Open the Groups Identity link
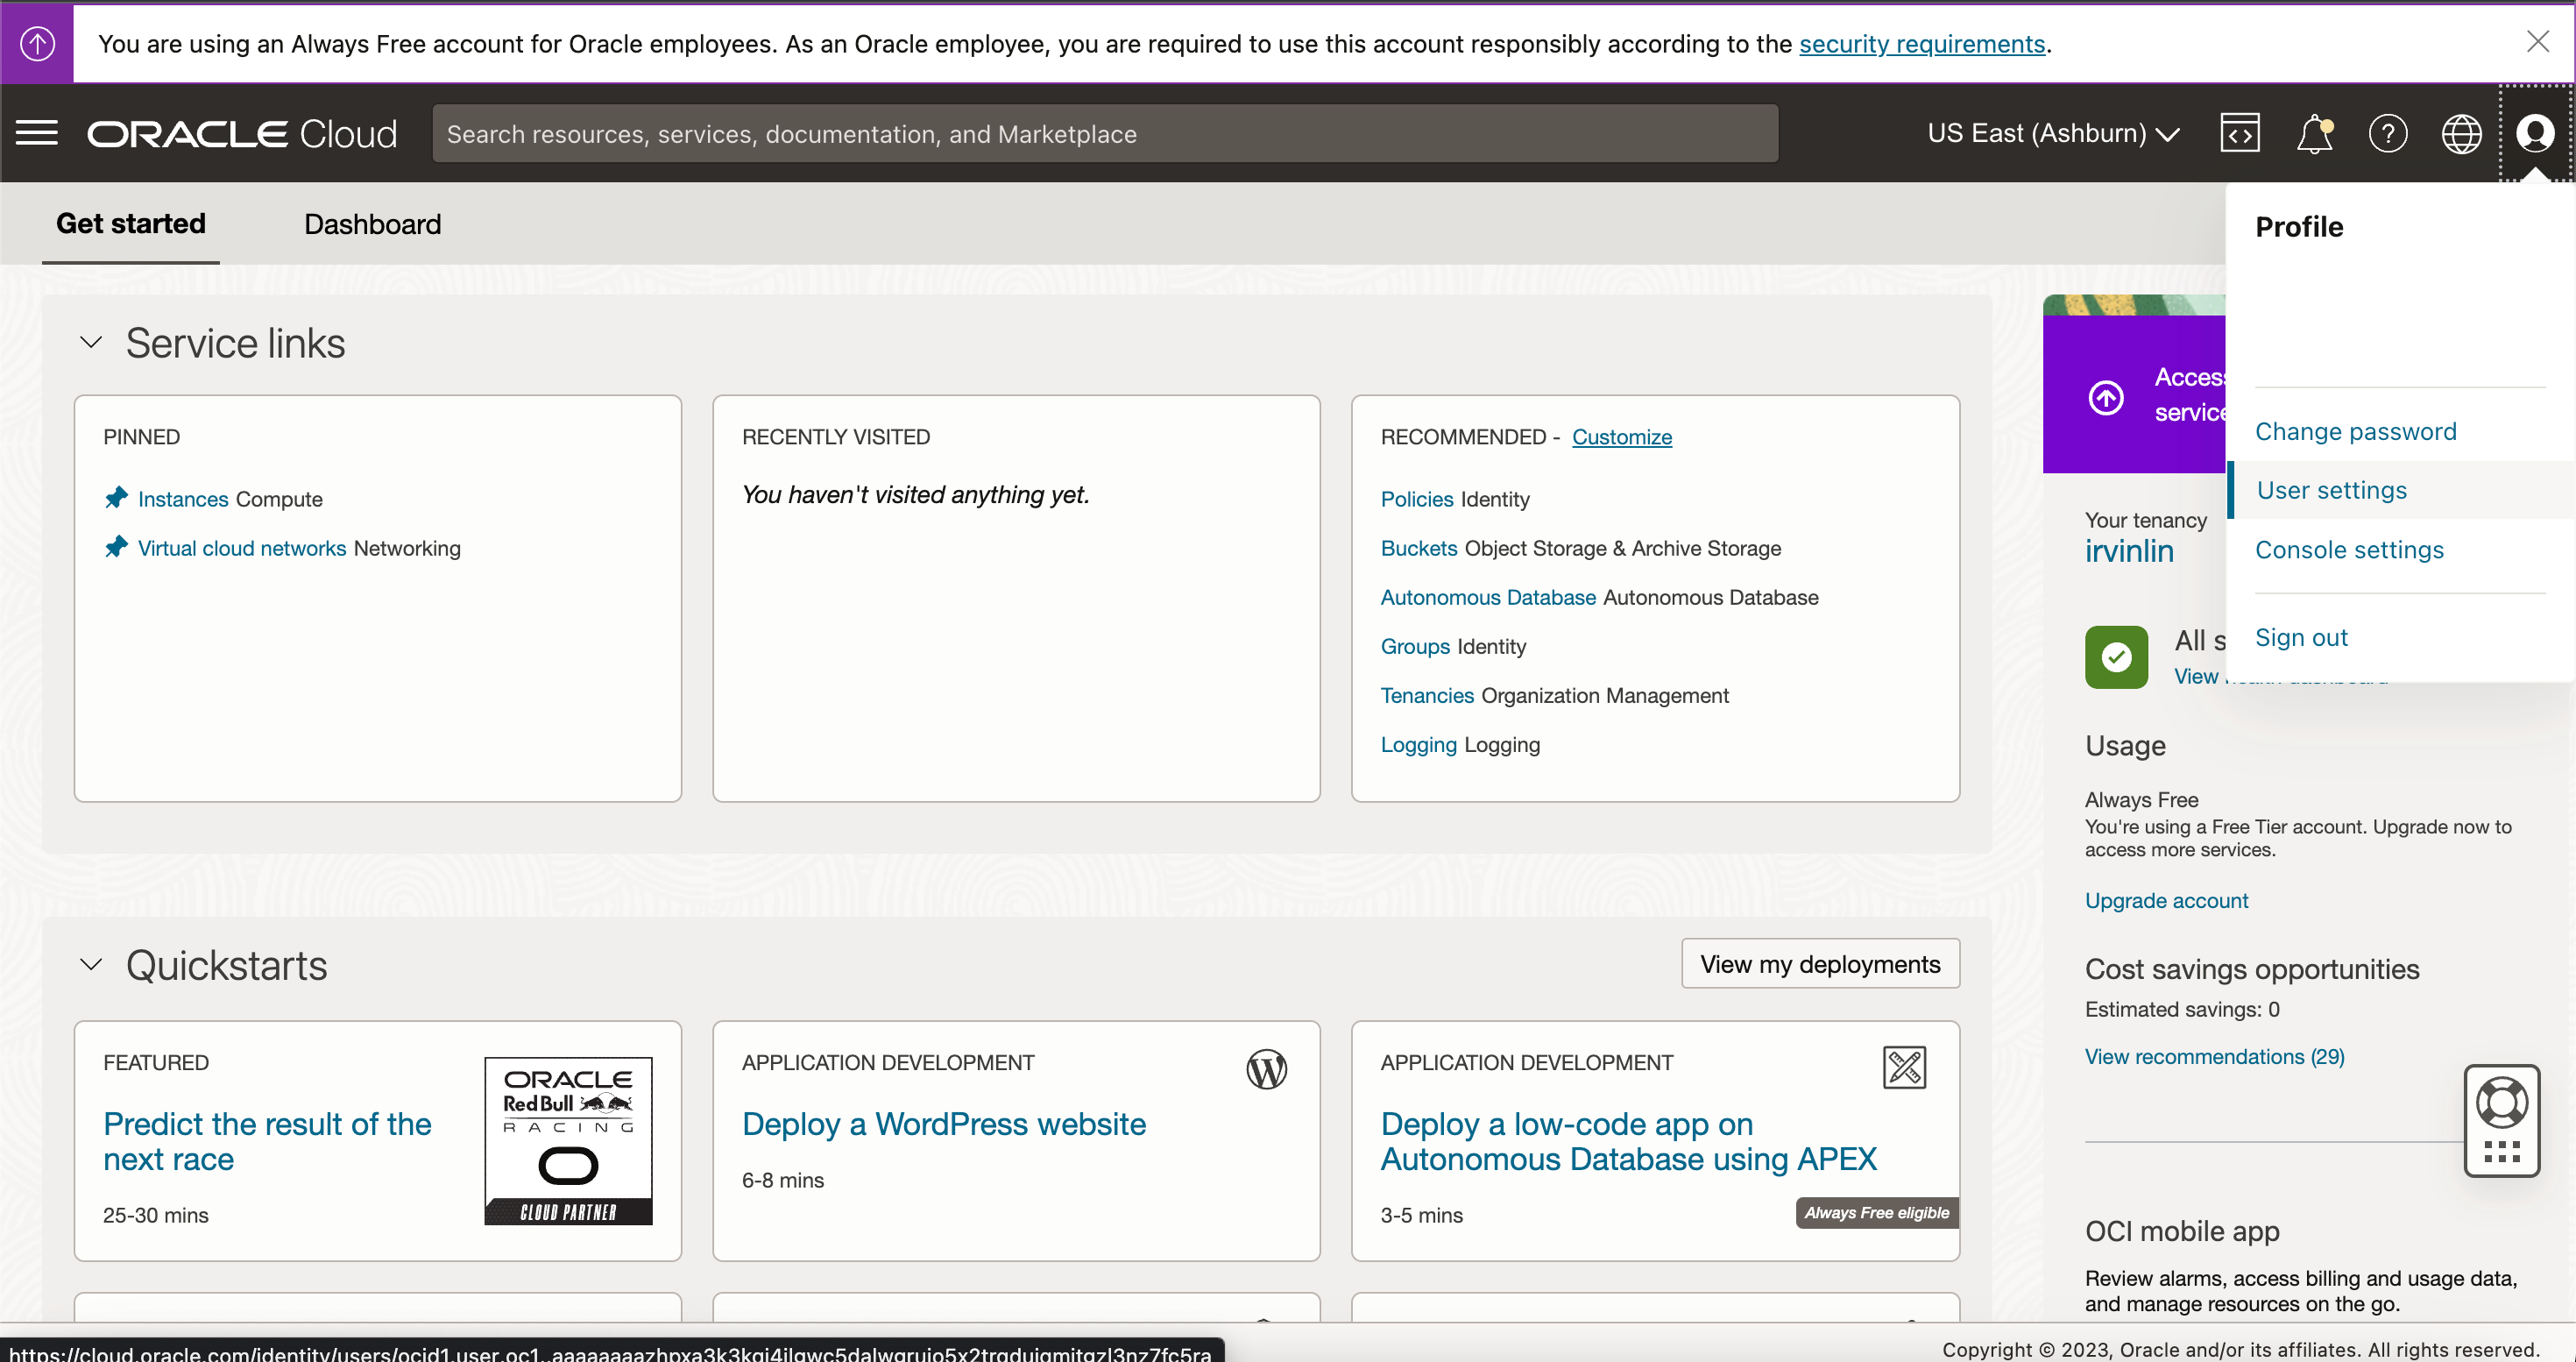This screenshot has height=1362, width=2576. [x=1415, y=646]
